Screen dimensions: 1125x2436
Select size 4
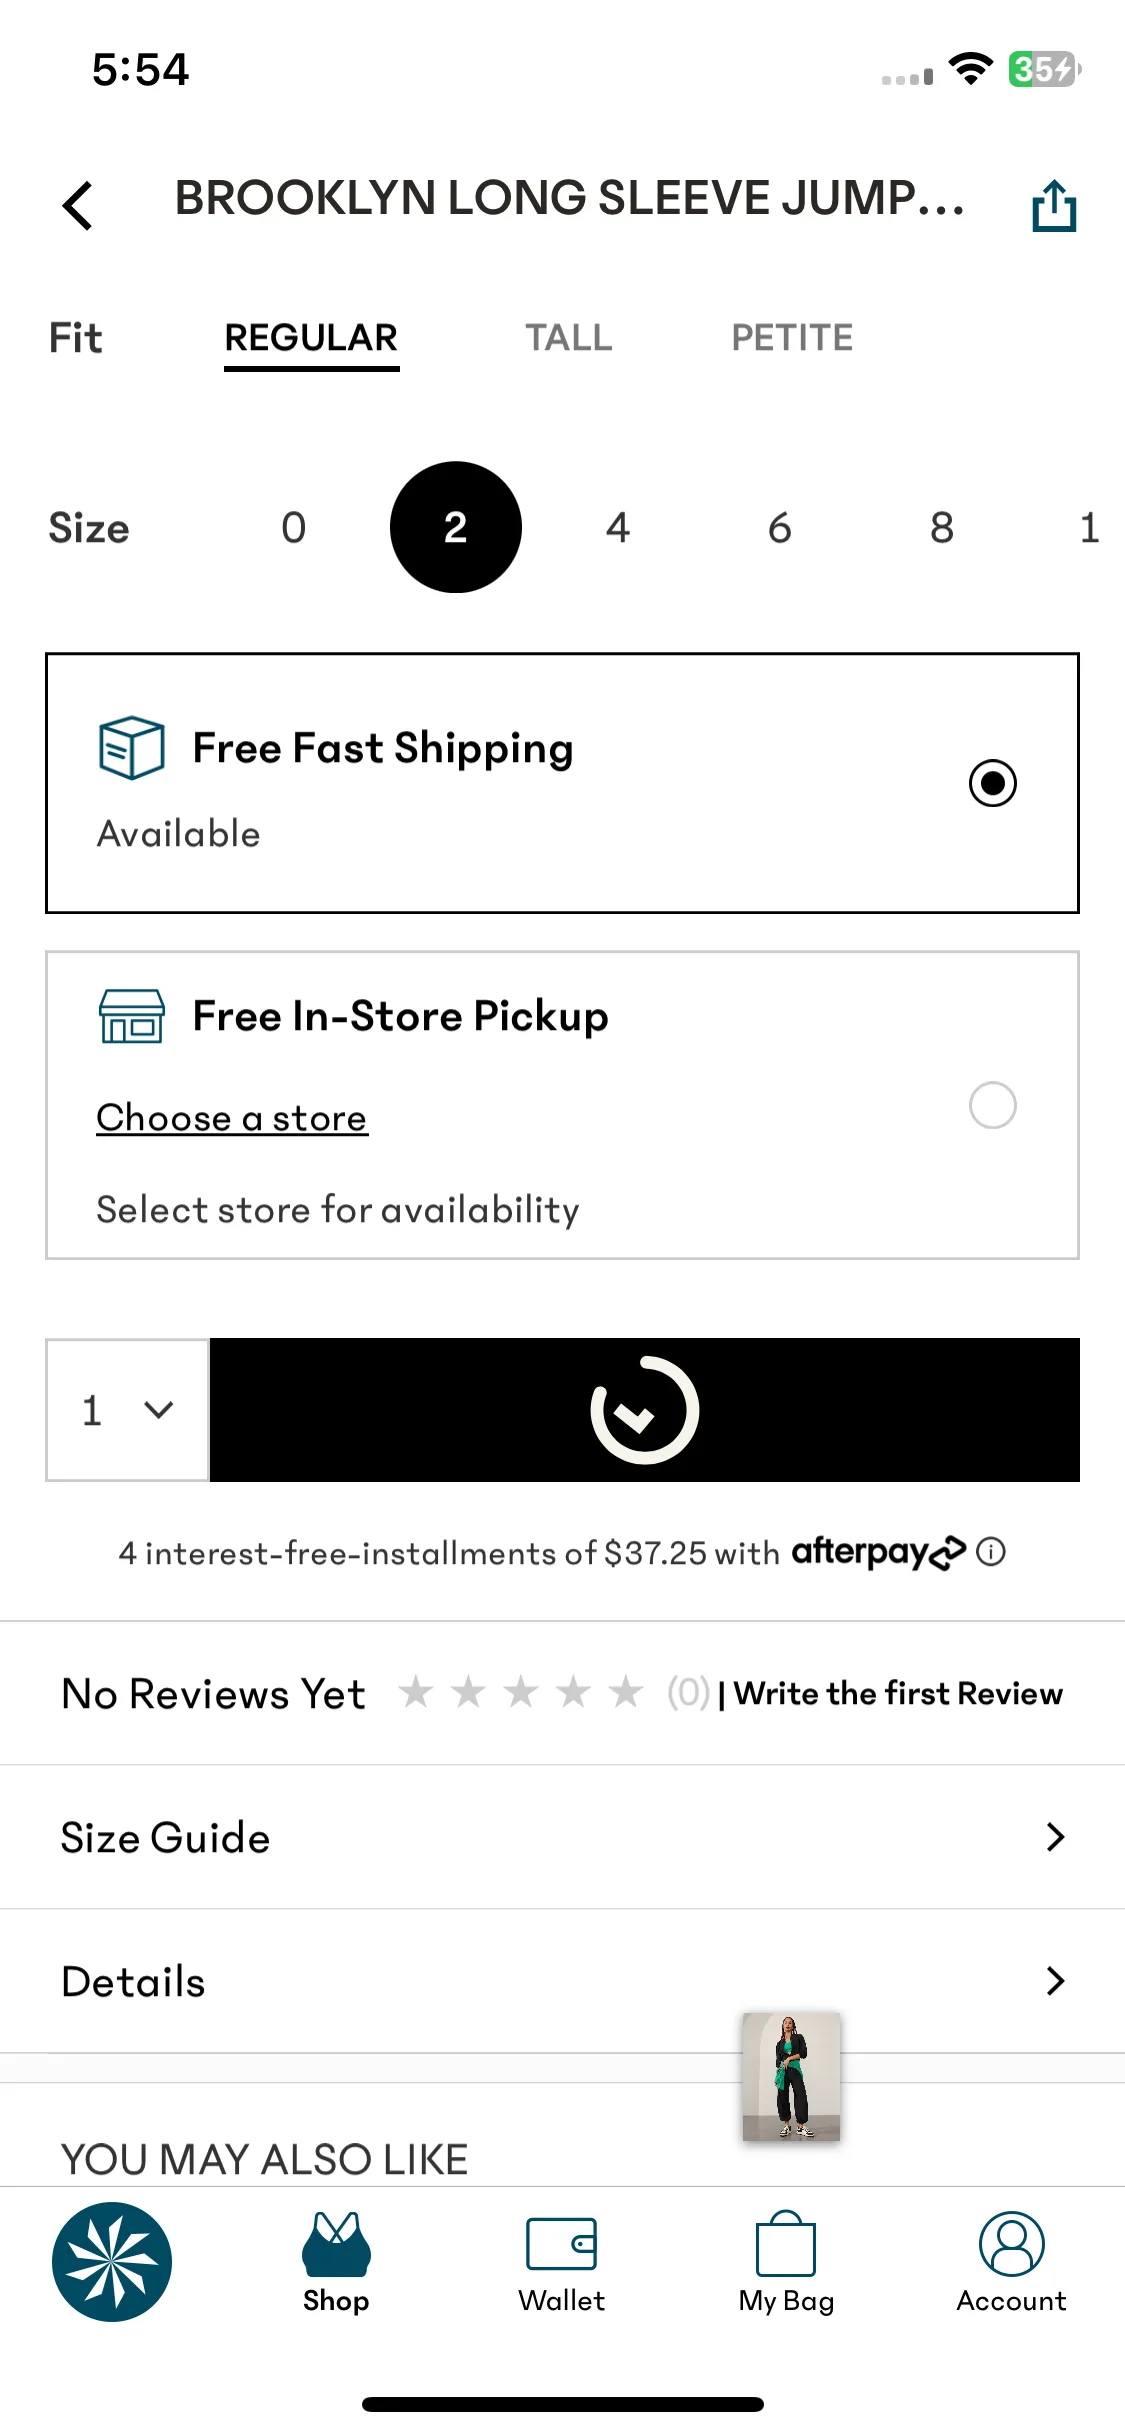618,527
